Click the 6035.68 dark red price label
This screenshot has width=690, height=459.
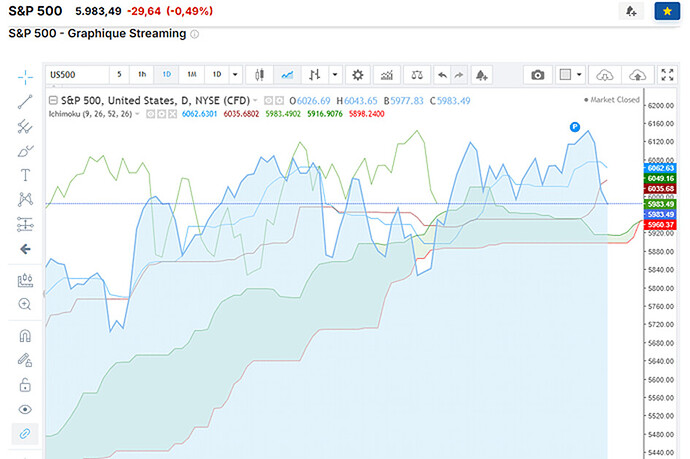[x=660, y=189]
